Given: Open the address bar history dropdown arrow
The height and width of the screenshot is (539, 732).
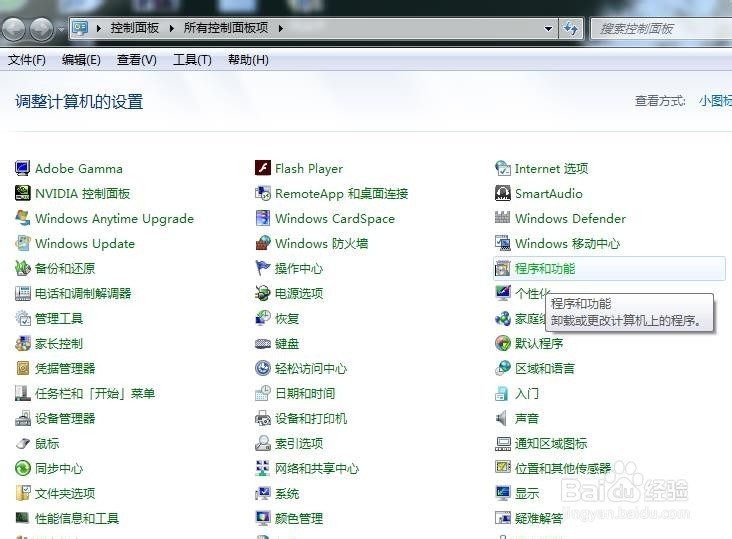Looking at the screenshot, I should [549, 28].
